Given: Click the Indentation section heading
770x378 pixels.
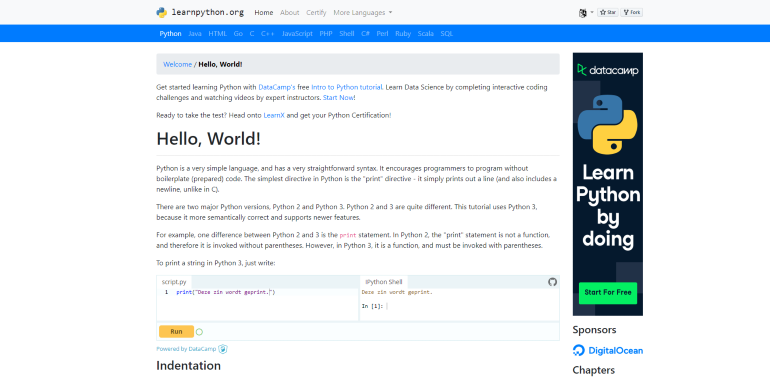Looking at the screenshot, I should point(189,366).
